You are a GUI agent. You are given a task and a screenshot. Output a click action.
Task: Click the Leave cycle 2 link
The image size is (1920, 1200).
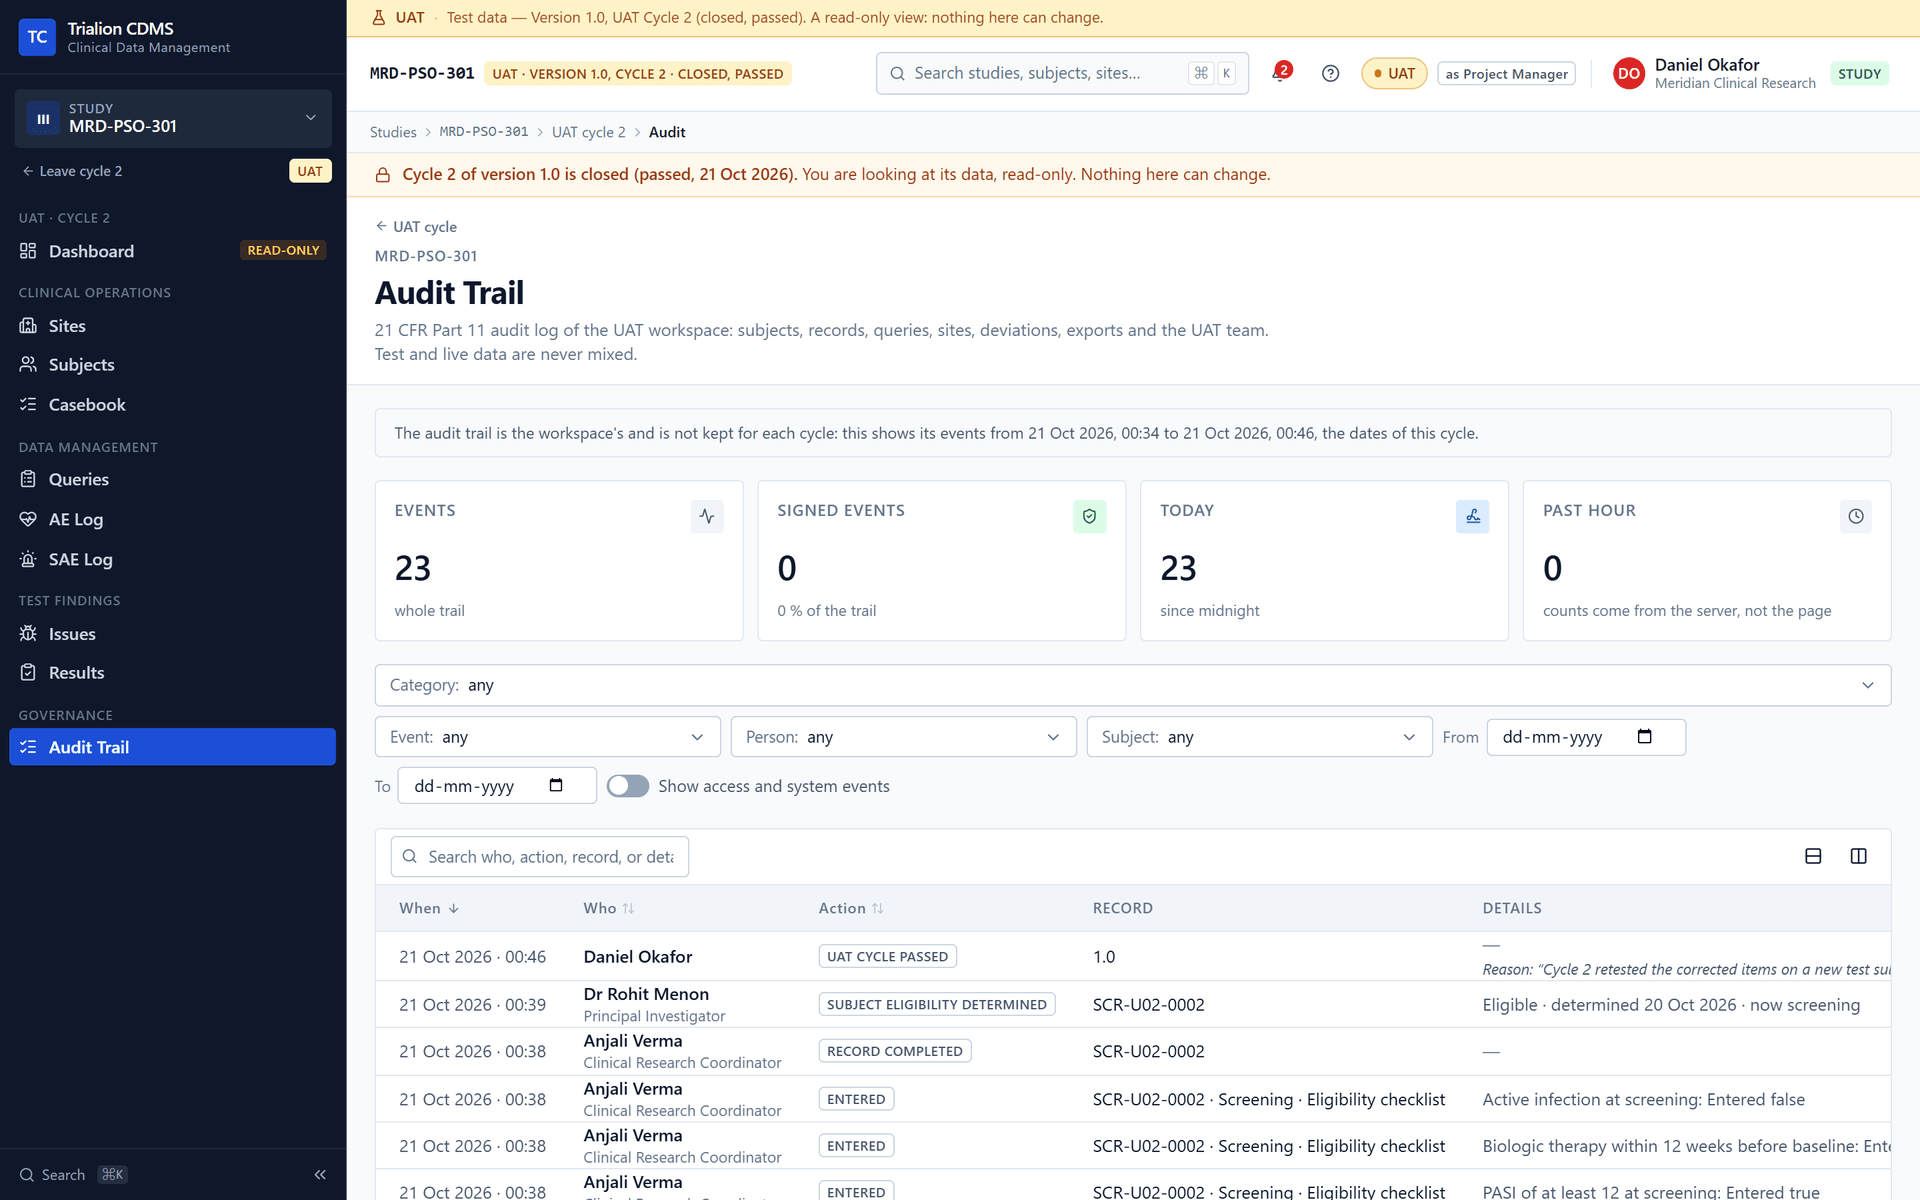pyautogui.click(x=72, y=171)
